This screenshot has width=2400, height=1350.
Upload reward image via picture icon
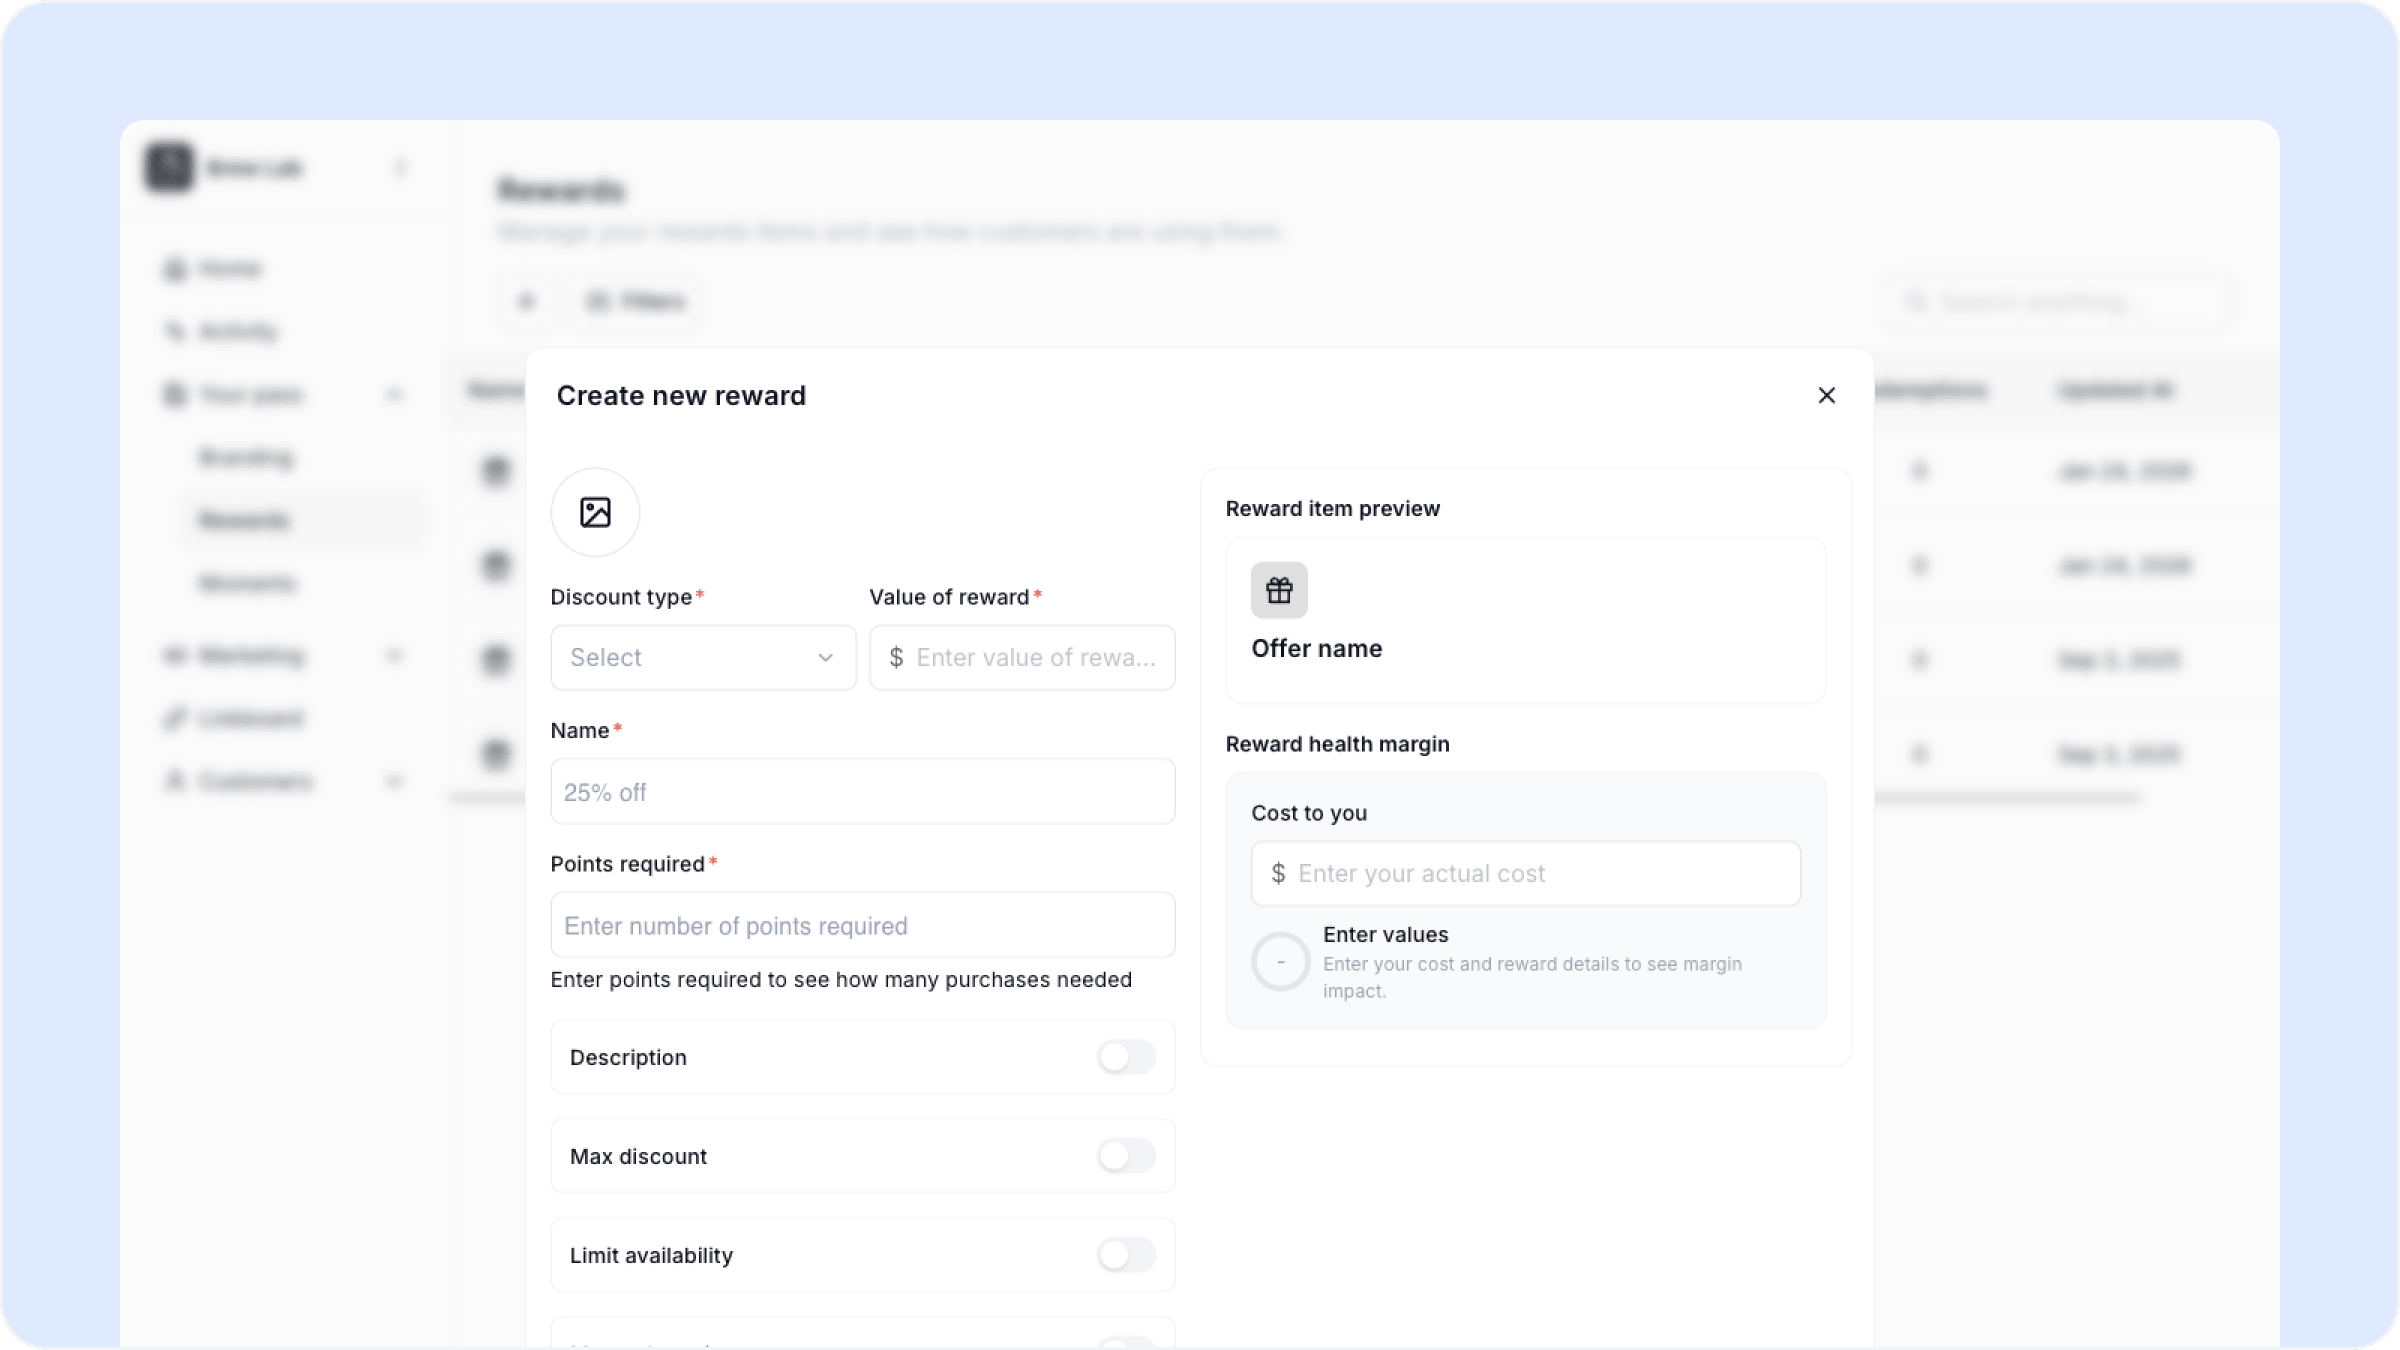point(595,512)
